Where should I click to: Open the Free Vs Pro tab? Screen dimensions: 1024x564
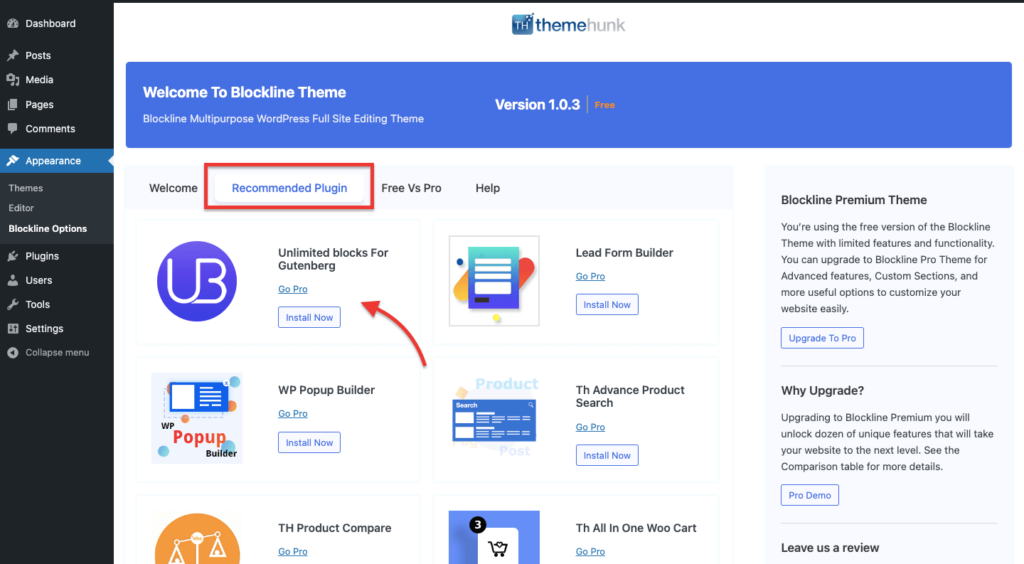[411, 188]
